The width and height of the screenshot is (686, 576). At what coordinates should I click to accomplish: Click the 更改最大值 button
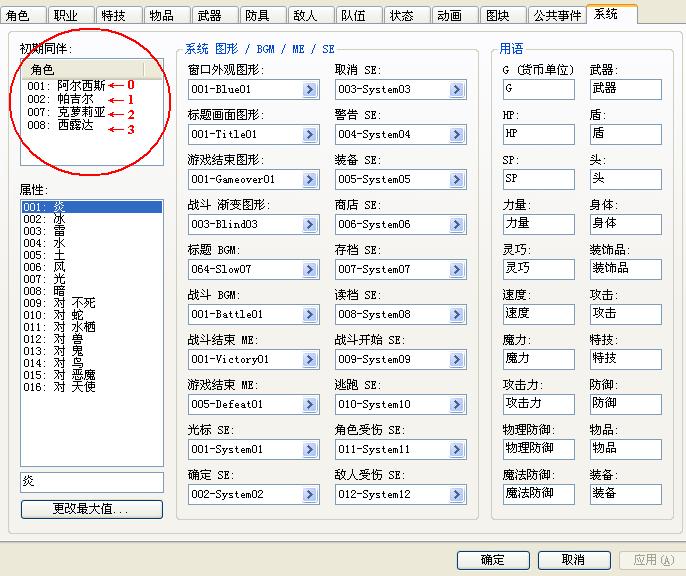pos(92,509)
